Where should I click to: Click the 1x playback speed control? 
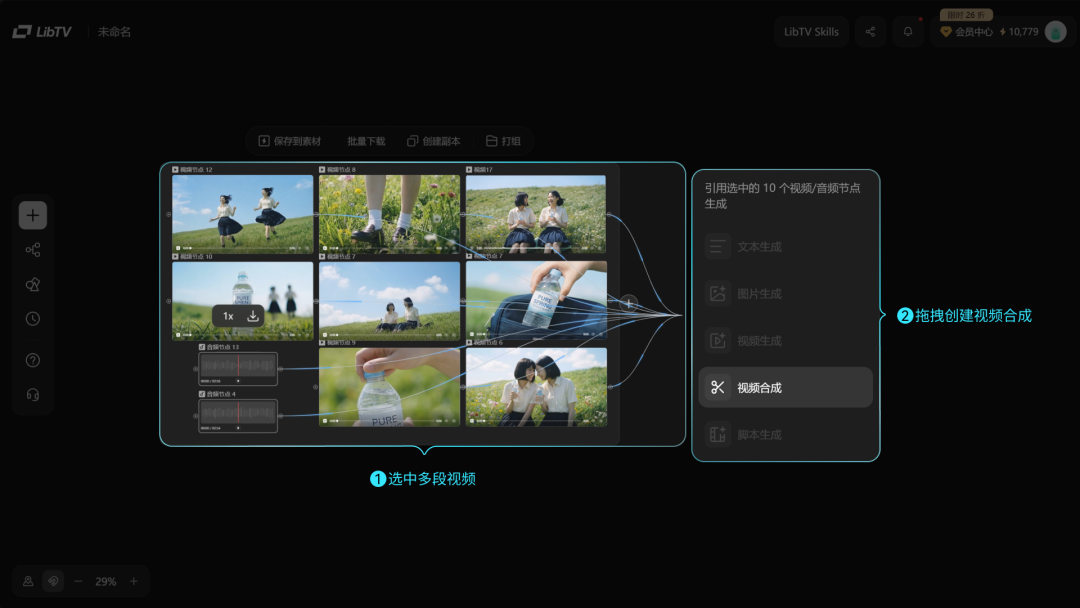[228, 316]
